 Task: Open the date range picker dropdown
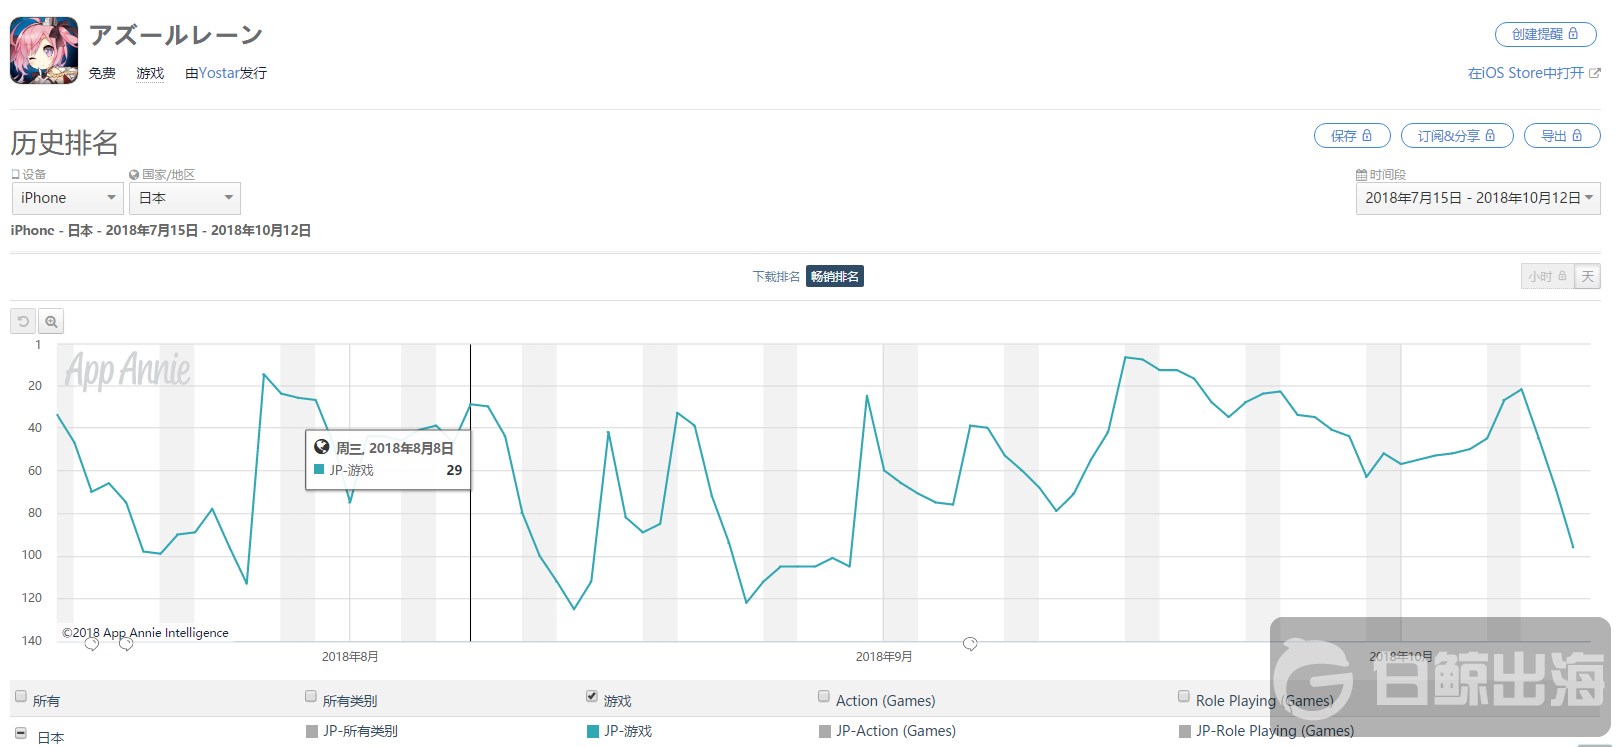tap(1478, 198)
